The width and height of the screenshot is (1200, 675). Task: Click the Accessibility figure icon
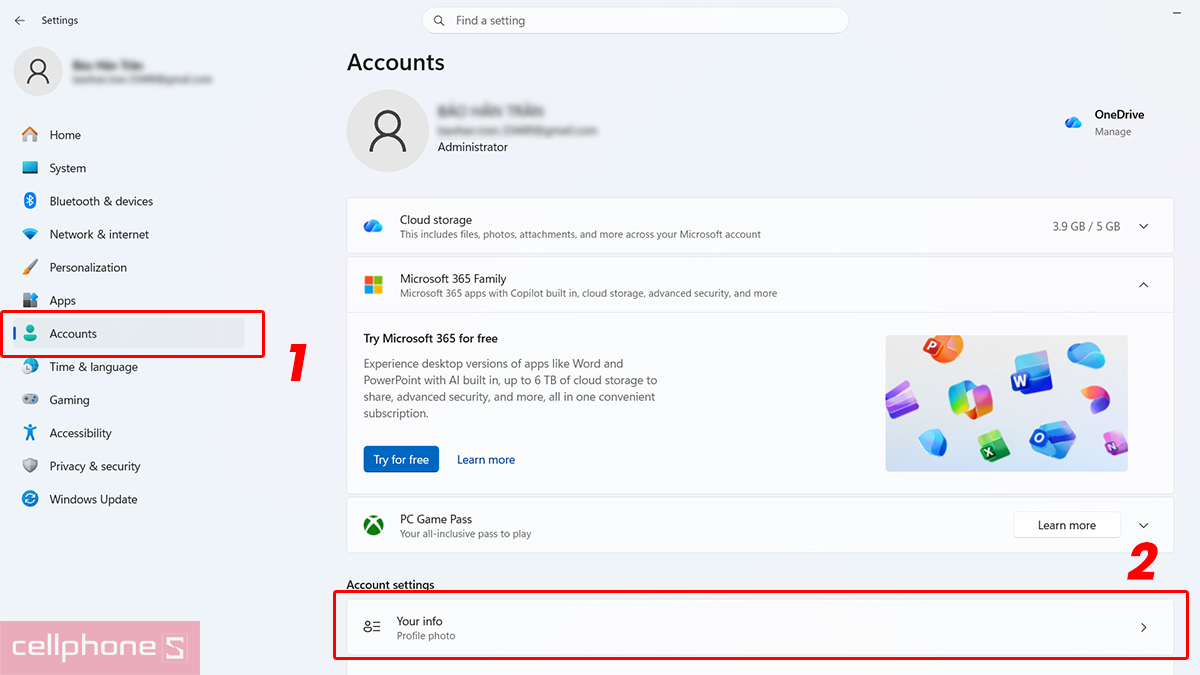tap(30, 432)
